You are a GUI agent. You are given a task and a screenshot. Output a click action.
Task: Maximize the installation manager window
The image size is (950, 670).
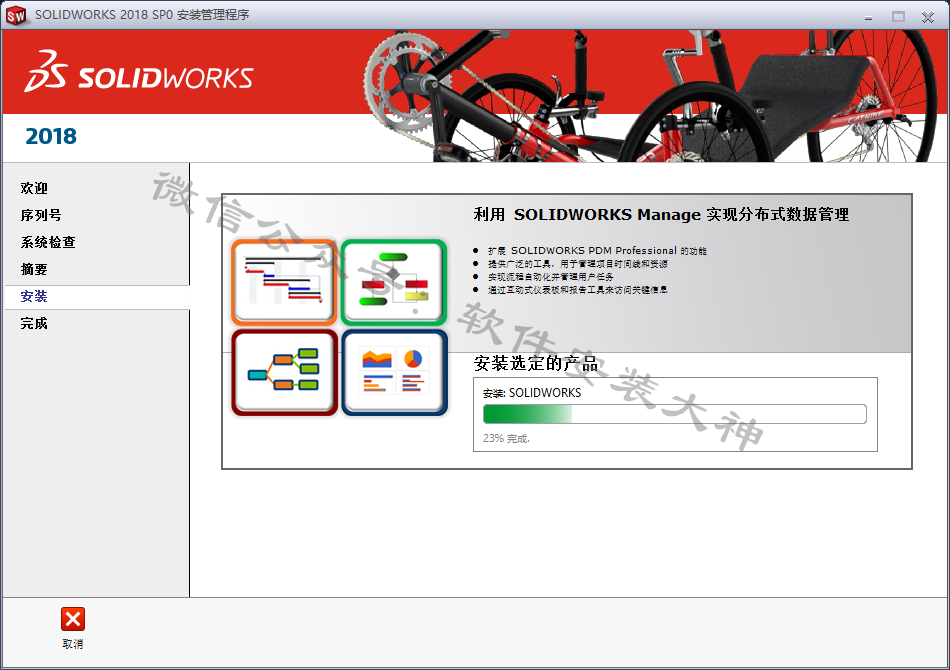(898, 17)
